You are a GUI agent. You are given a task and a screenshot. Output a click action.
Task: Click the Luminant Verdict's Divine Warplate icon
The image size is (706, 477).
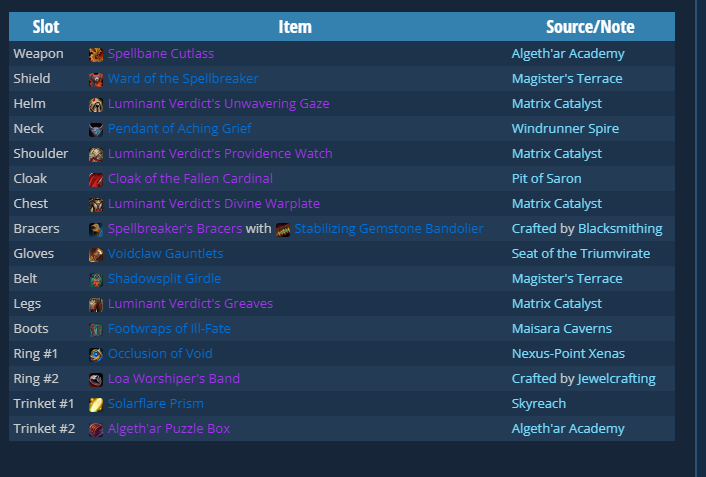(x=95, y=204)
